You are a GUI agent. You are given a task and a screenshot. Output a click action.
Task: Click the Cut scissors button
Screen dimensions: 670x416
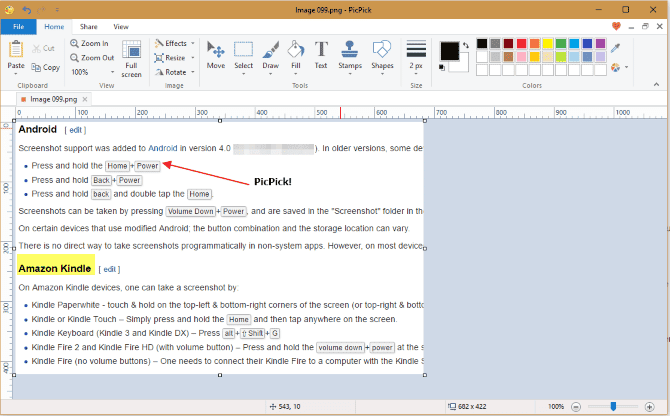coord(44,48)
